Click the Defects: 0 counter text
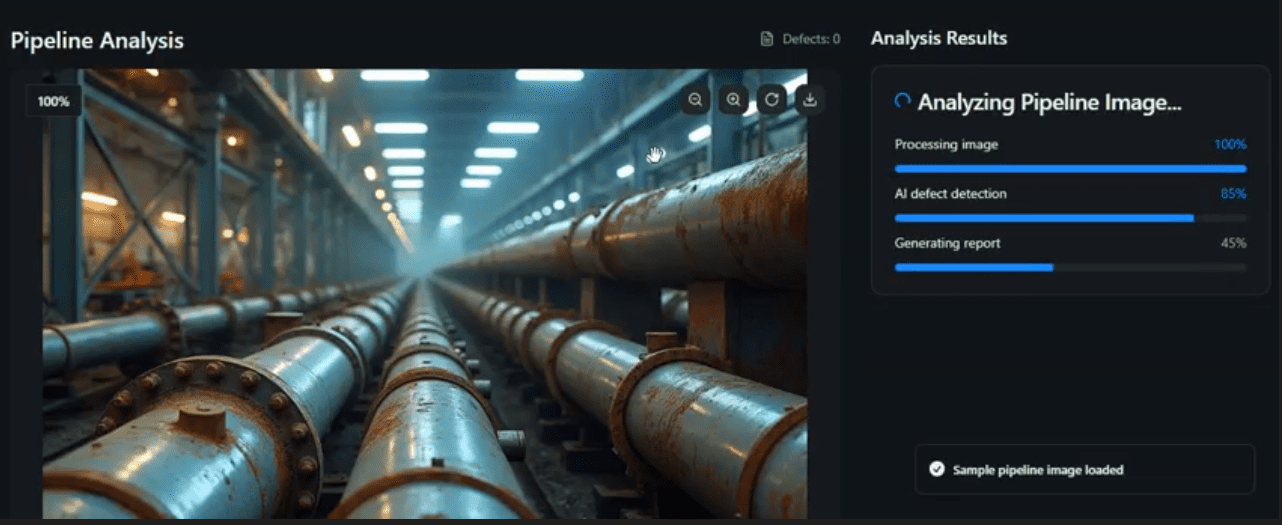Viewport: 1282px width, 525px height. coord(811,40)
